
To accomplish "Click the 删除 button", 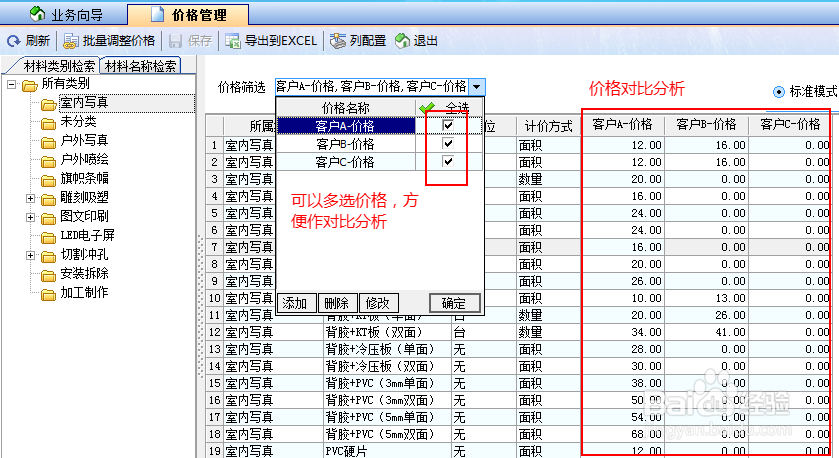I will (x=338, y=303).
